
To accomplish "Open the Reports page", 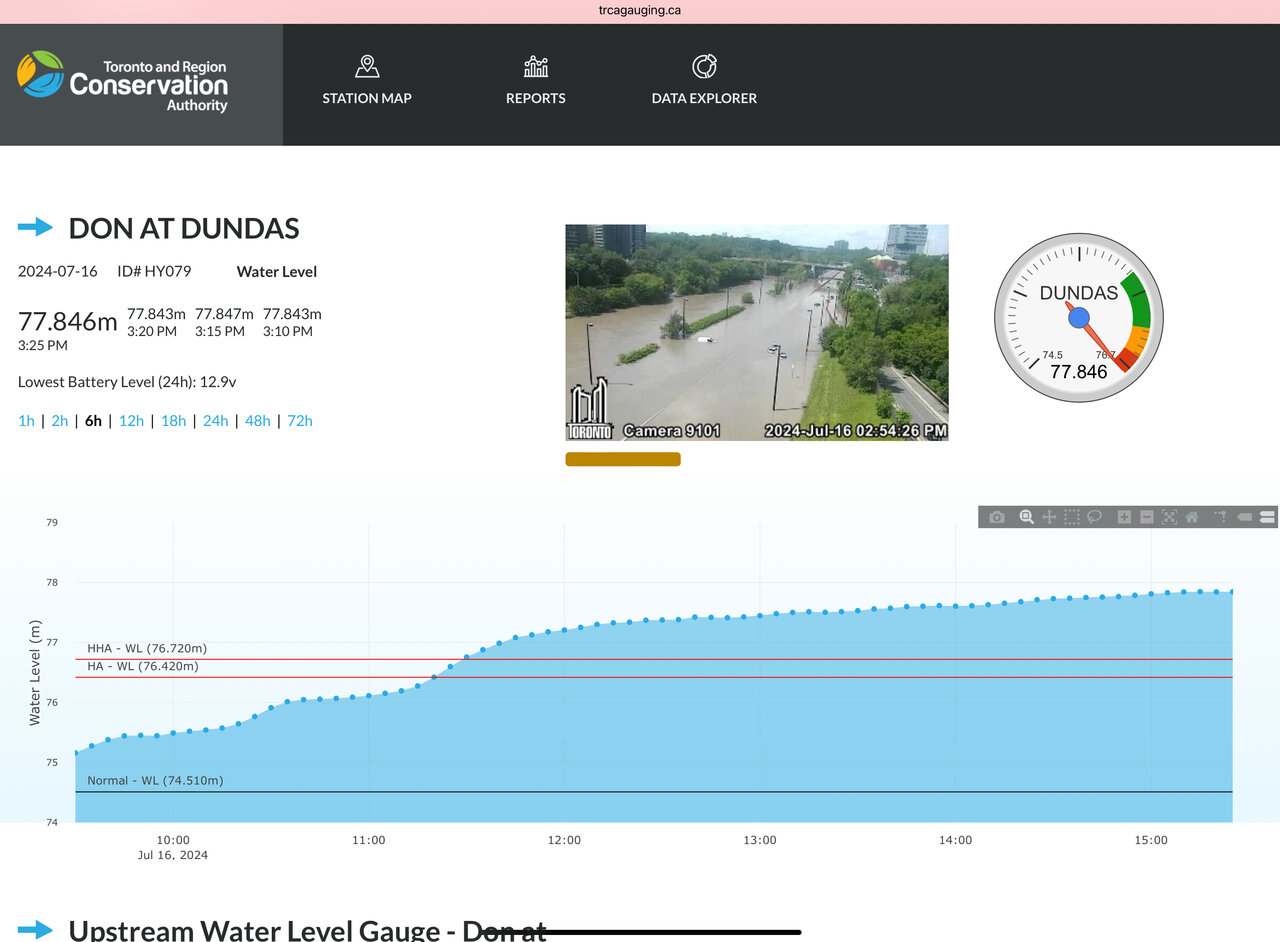I will [x=536, y=80].
